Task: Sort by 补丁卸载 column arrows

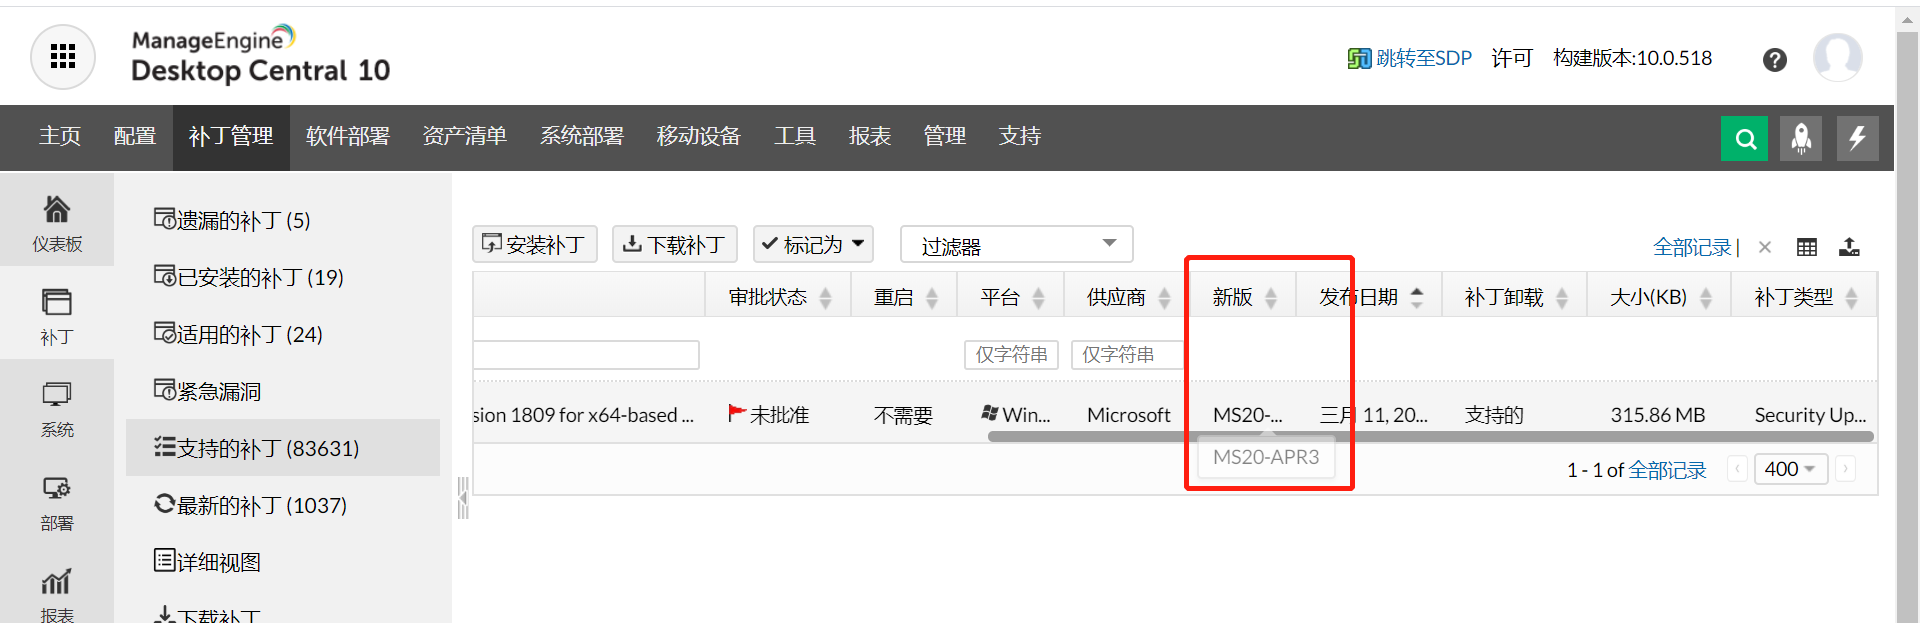Action: (1562, 298)
